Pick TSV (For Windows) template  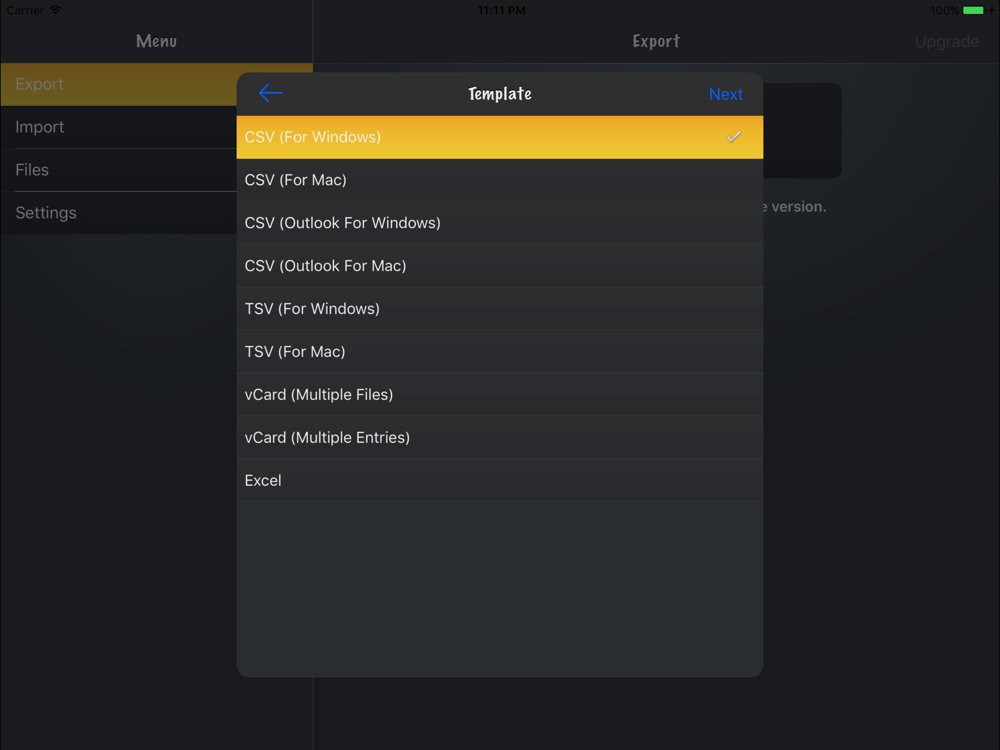(x=499, y=309)
